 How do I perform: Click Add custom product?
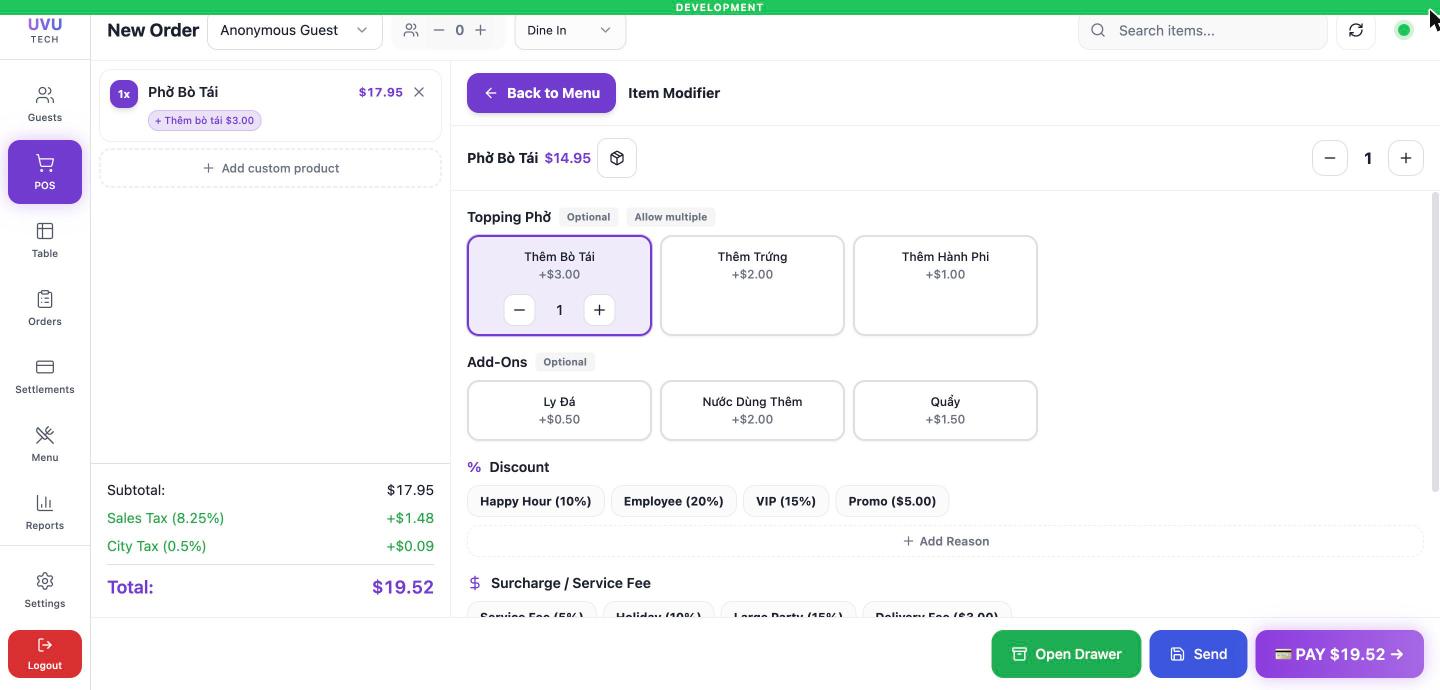(270, 168)
